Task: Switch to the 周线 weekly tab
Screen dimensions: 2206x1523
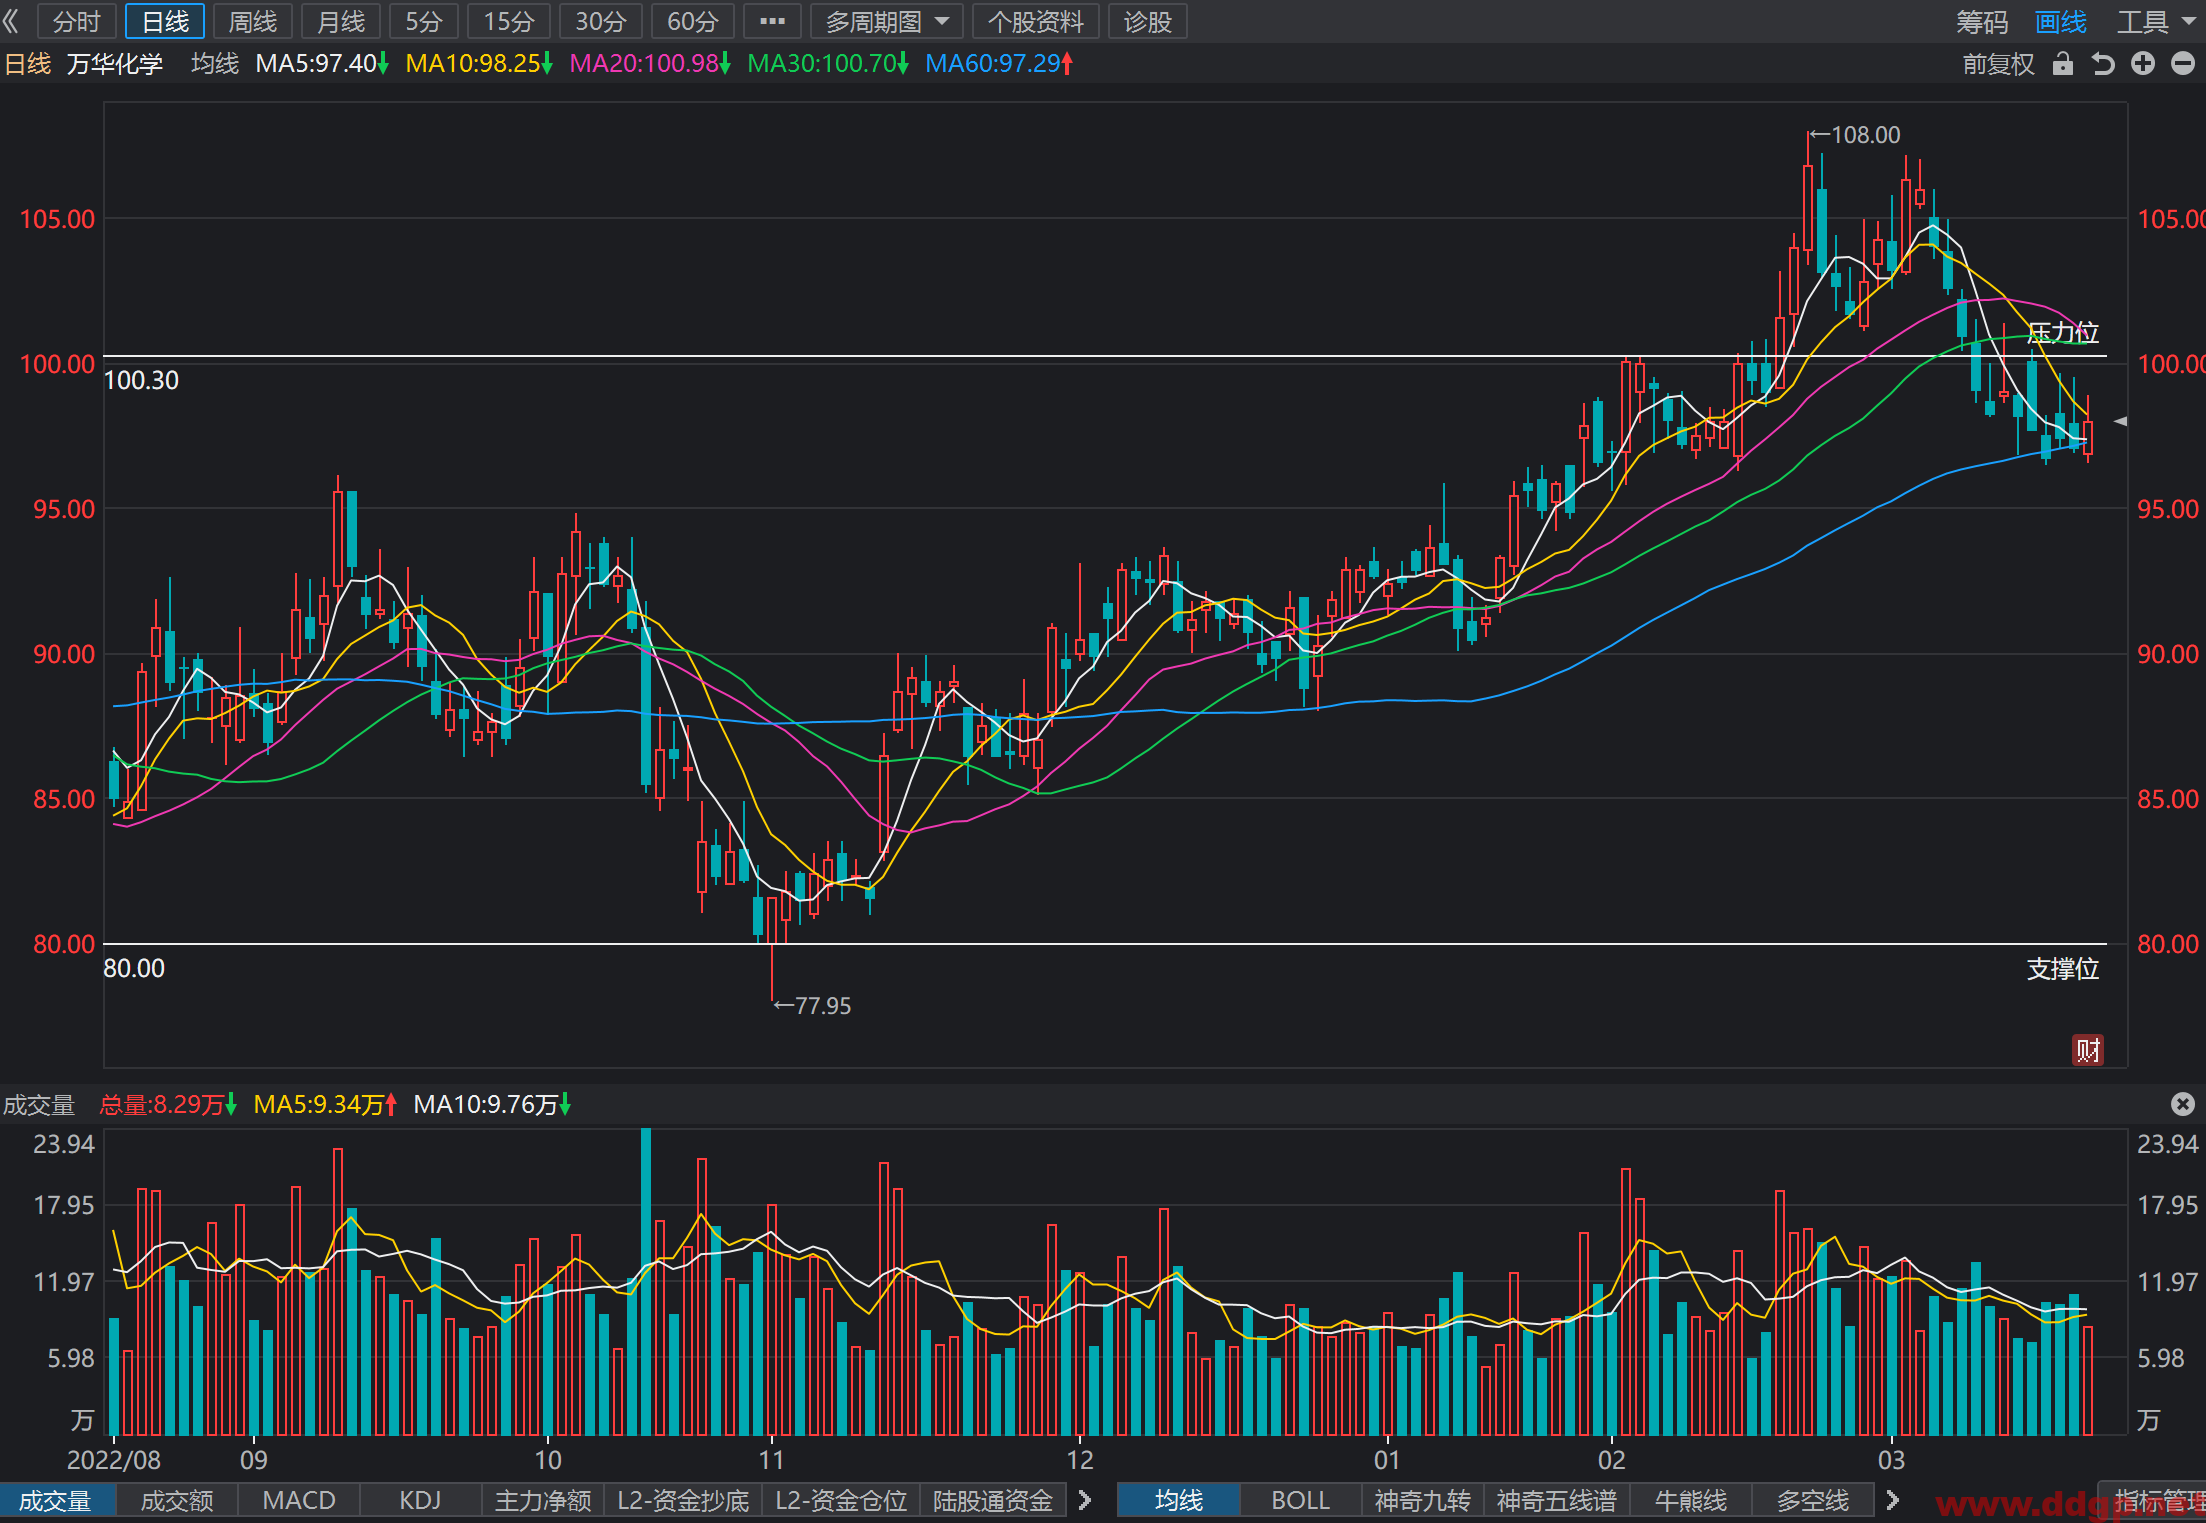Action: click(x=252, y=21)
